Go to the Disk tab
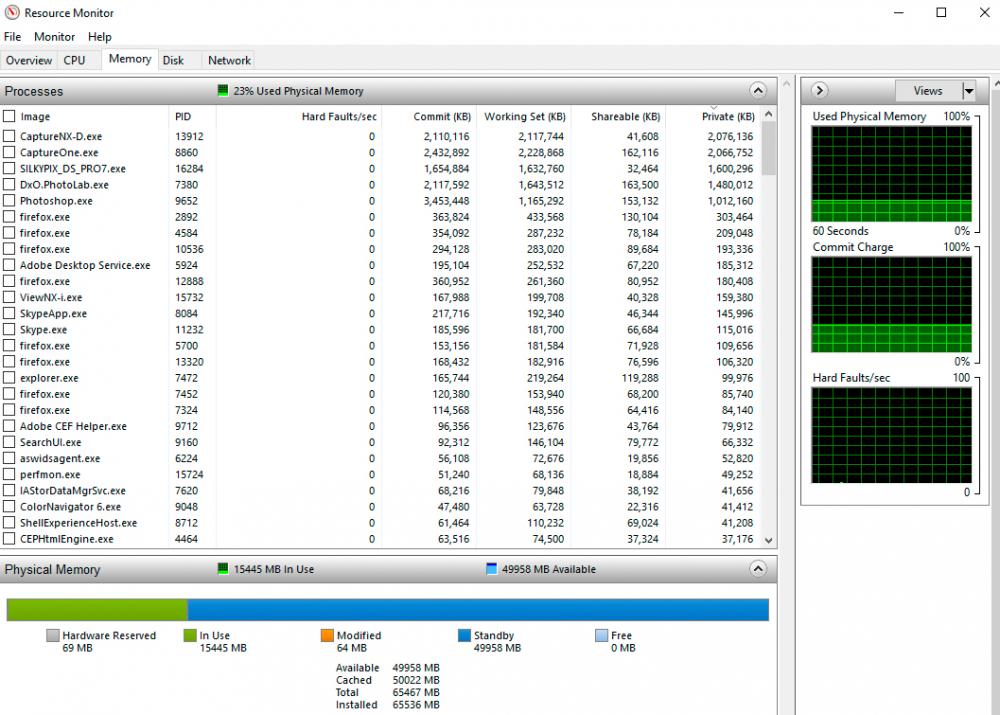Screen dimensions: 1000x715 click(173, 61)
